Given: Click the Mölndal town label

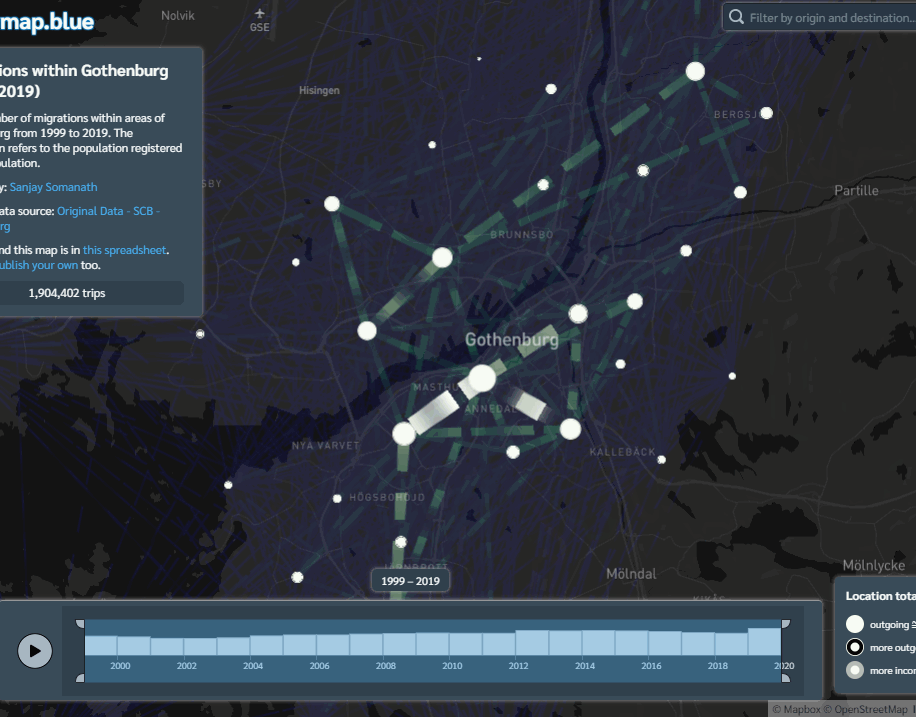Looking at the screenshot, I should tap(631, 574).
